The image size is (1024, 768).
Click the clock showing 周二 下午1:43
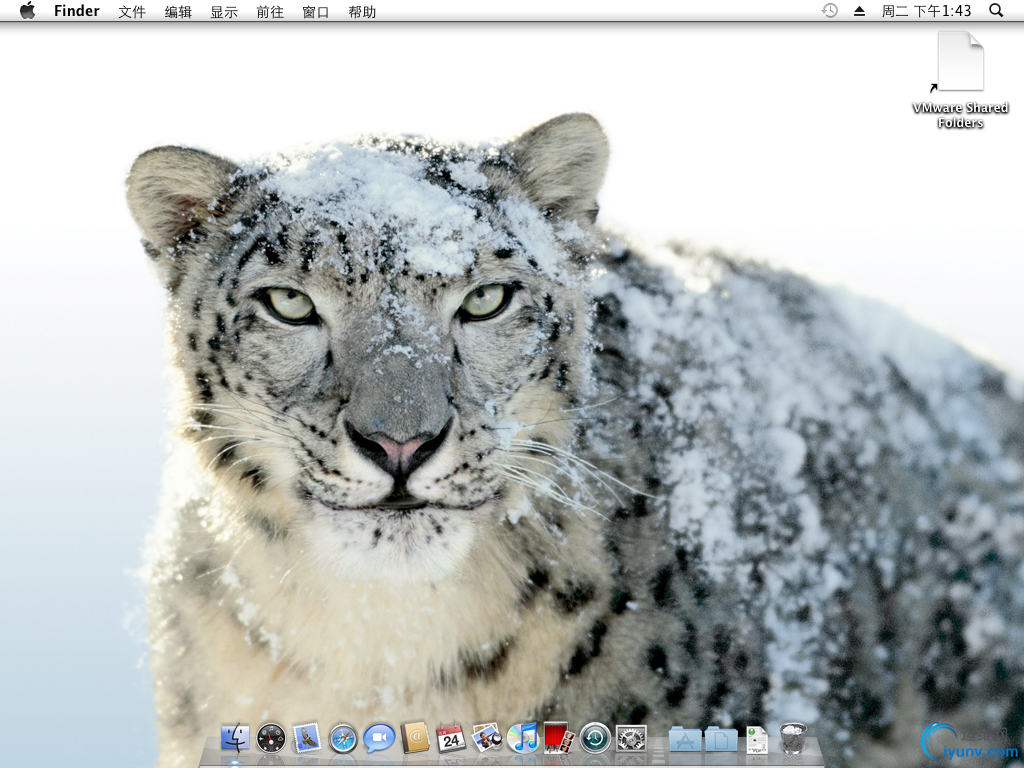[926, 11]
